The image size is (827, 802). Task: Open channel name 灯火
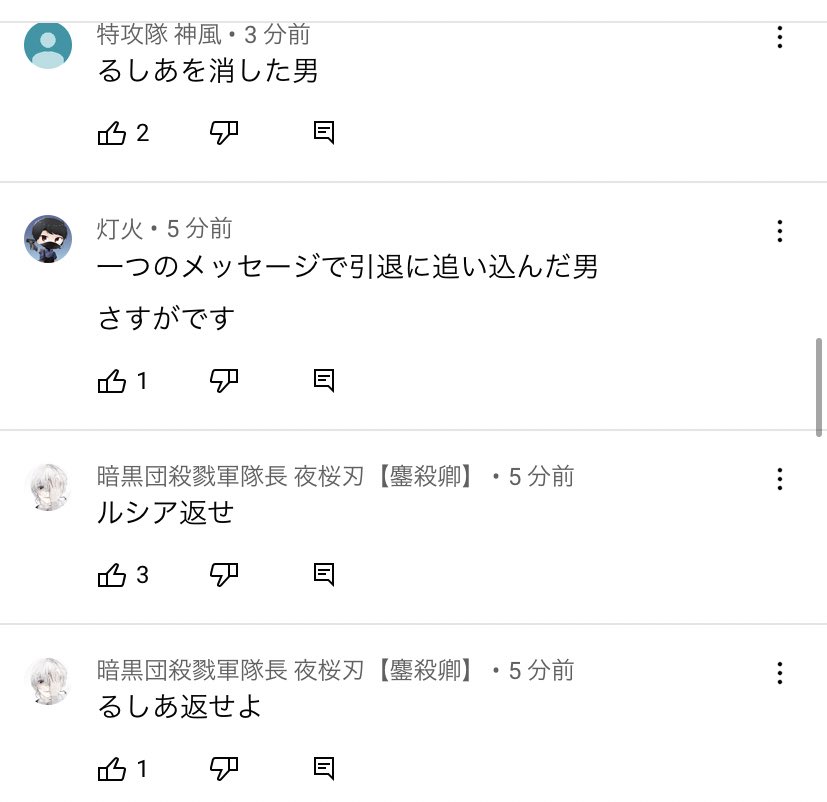click(119, 229)
